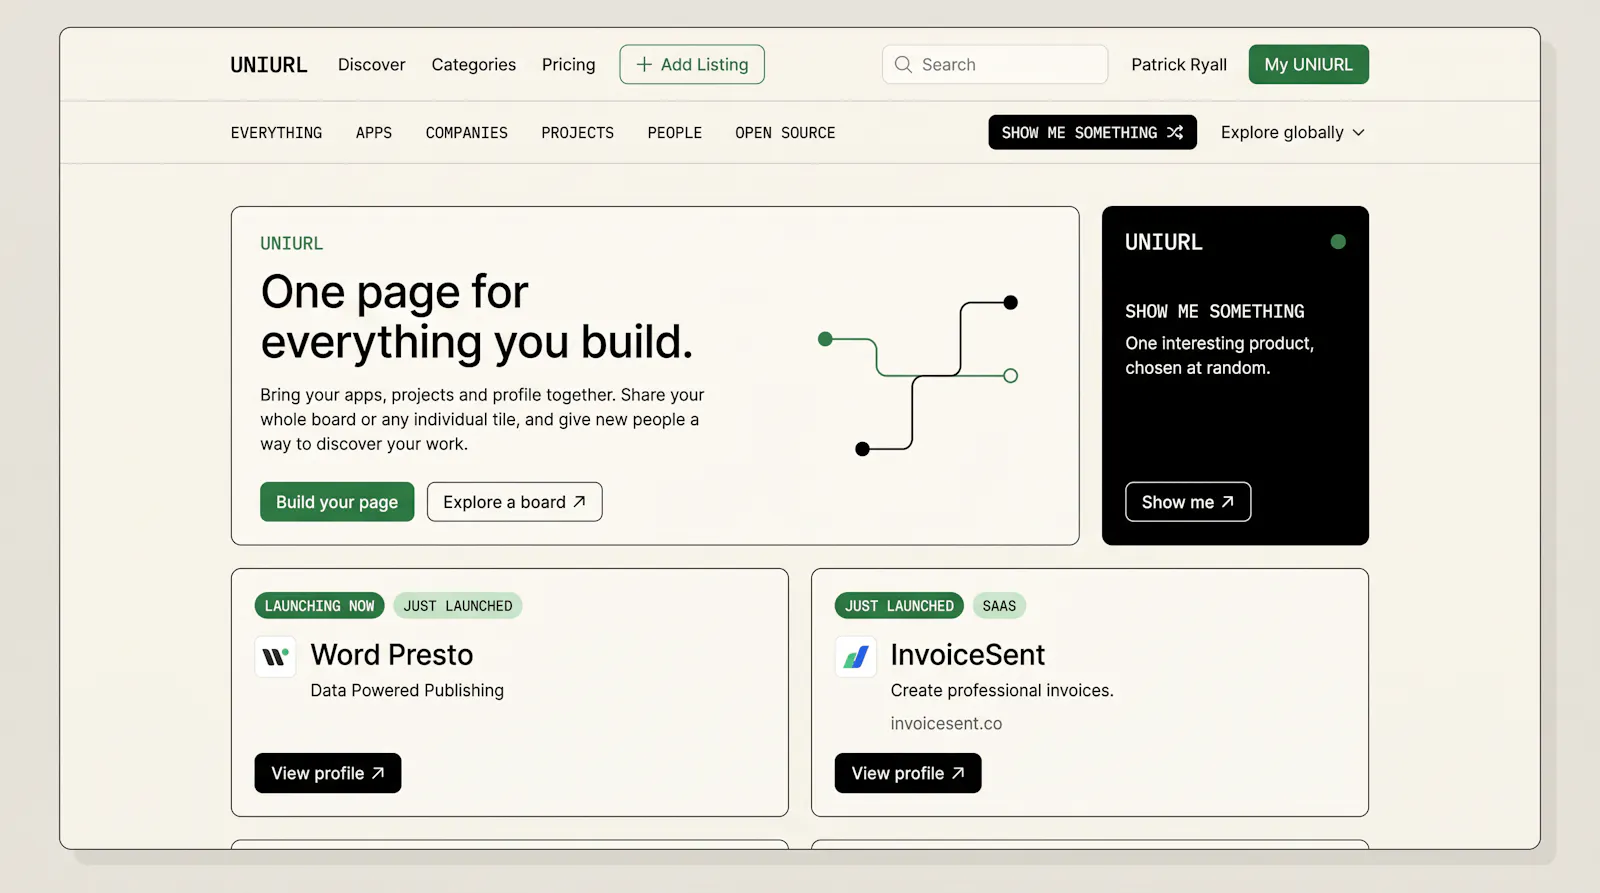Click the shuffle icon in SHOW ME SOMETHING

click(x=1175, y=132)
